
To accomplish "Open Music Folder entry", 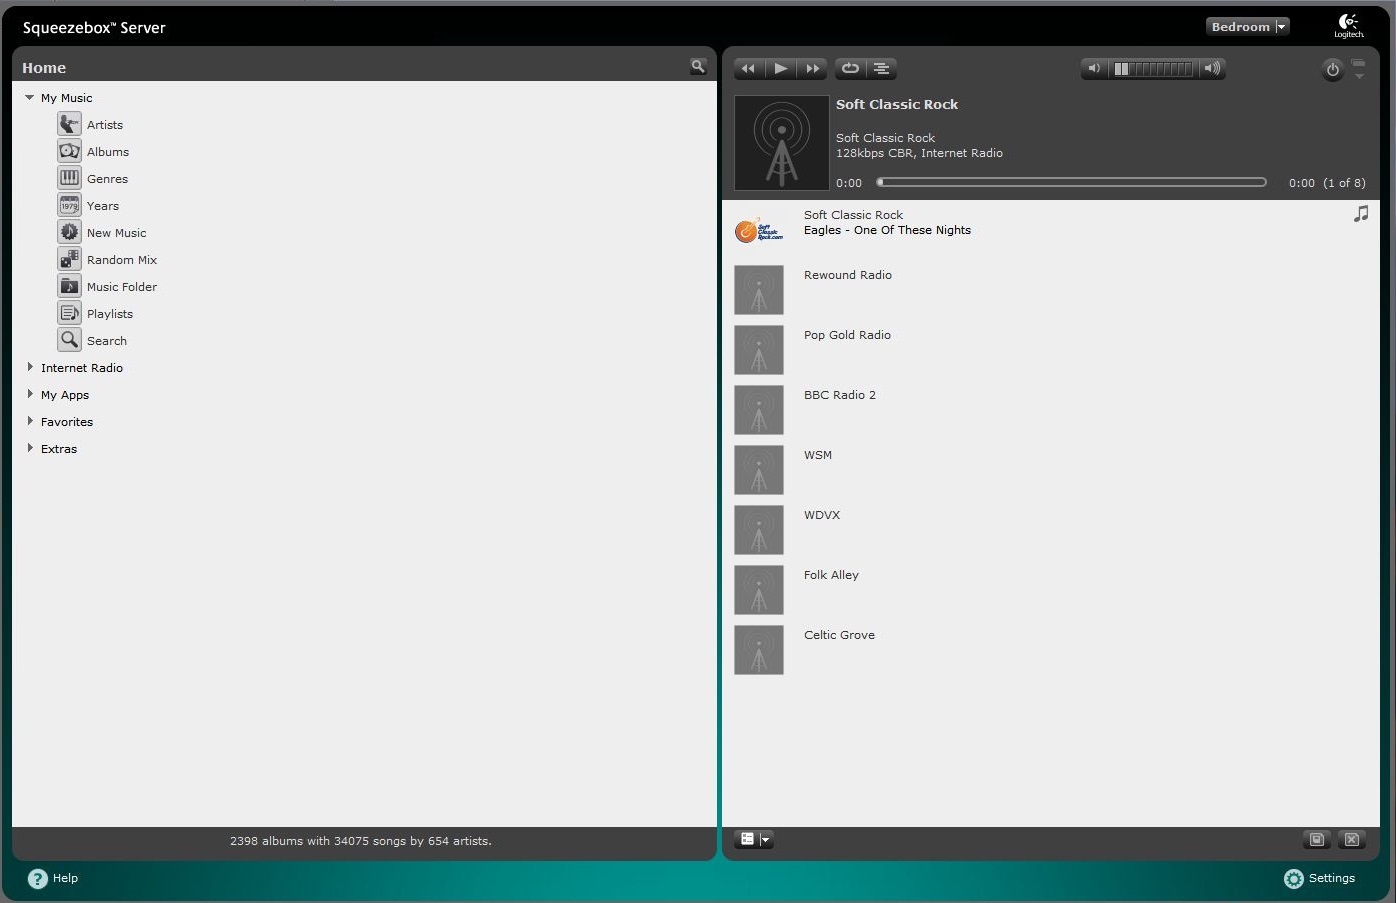I will pyautogui.click(x=121, y=287).
